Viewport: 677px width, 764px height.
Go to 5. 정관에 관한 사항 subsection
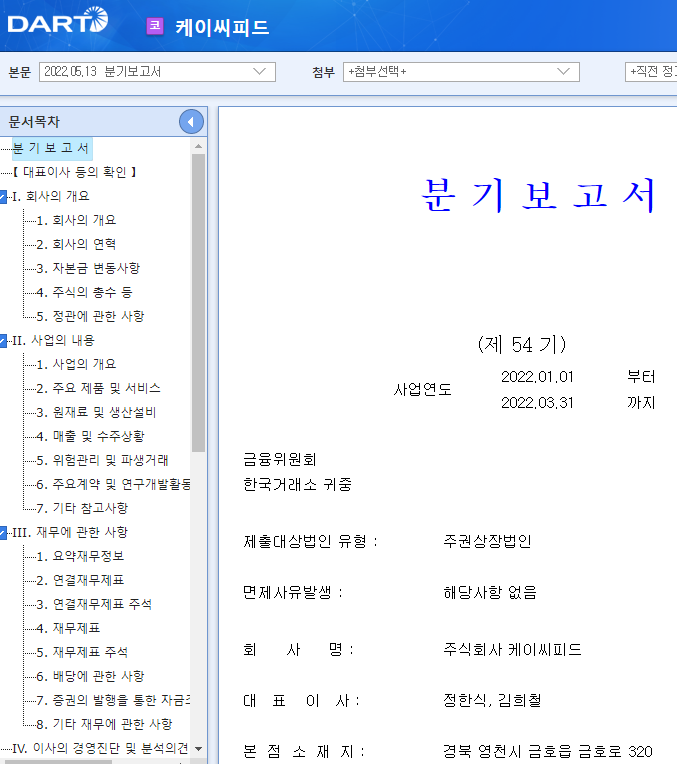tap(90, 316)
